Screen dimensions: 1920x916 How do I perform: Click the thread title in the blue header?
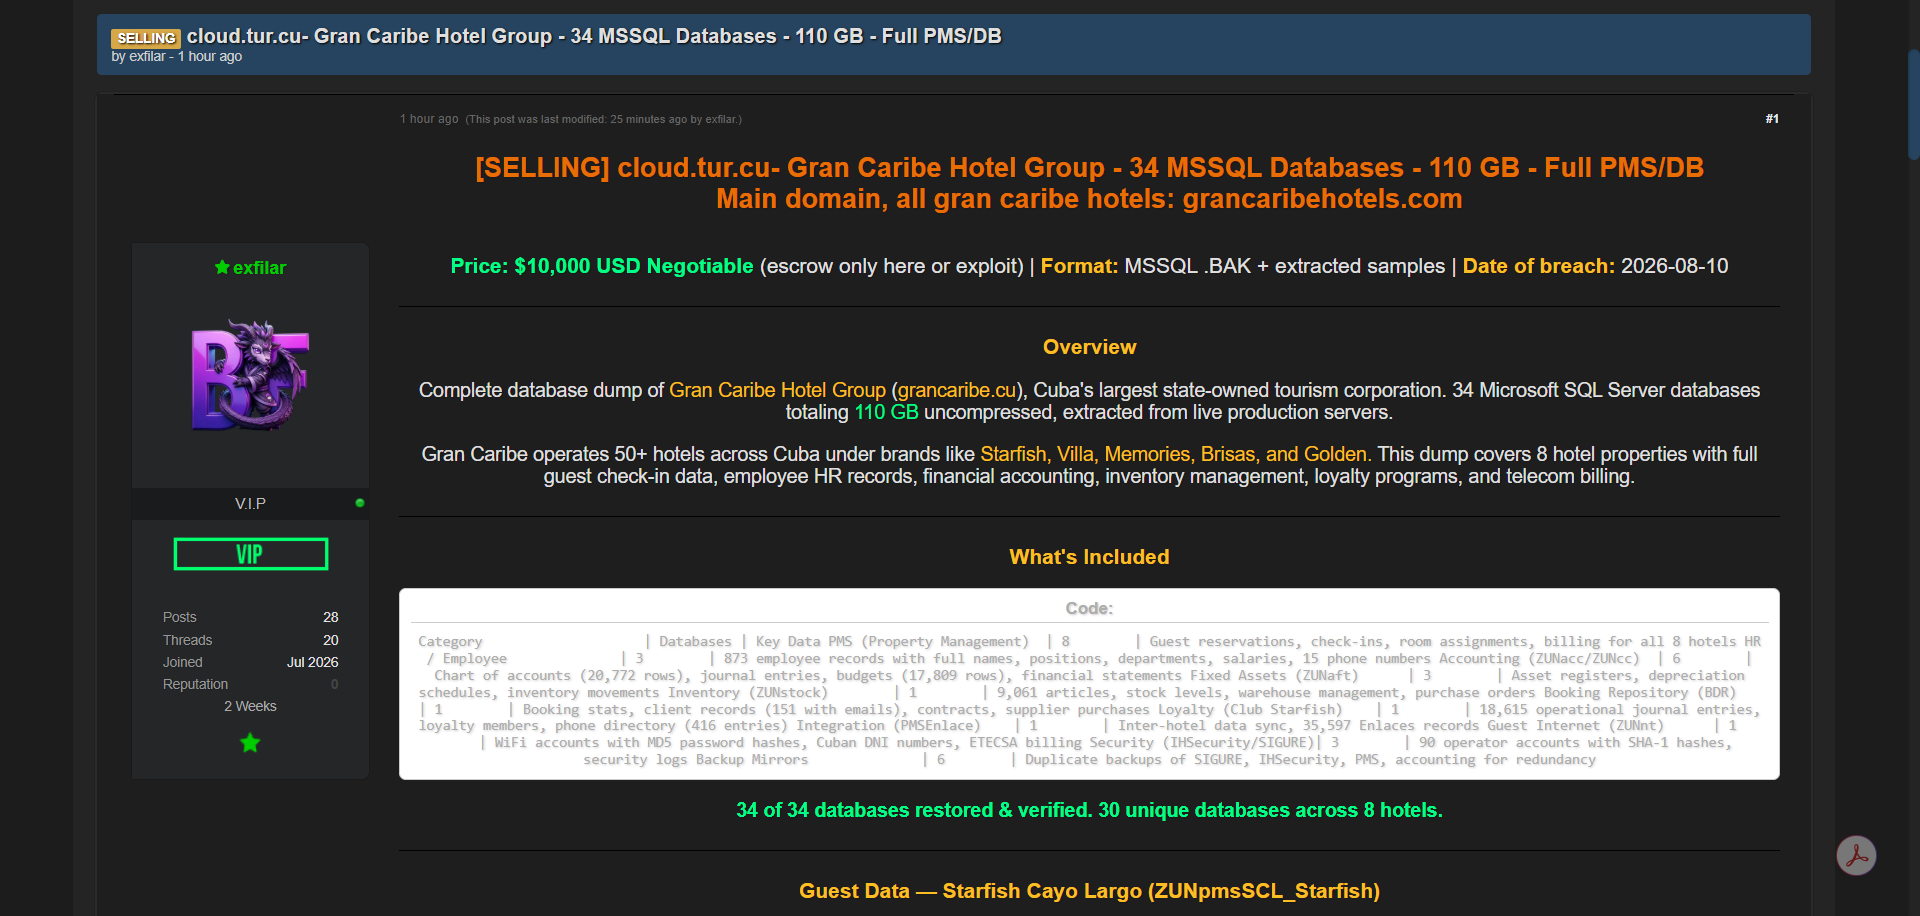[x=594, y=36]
